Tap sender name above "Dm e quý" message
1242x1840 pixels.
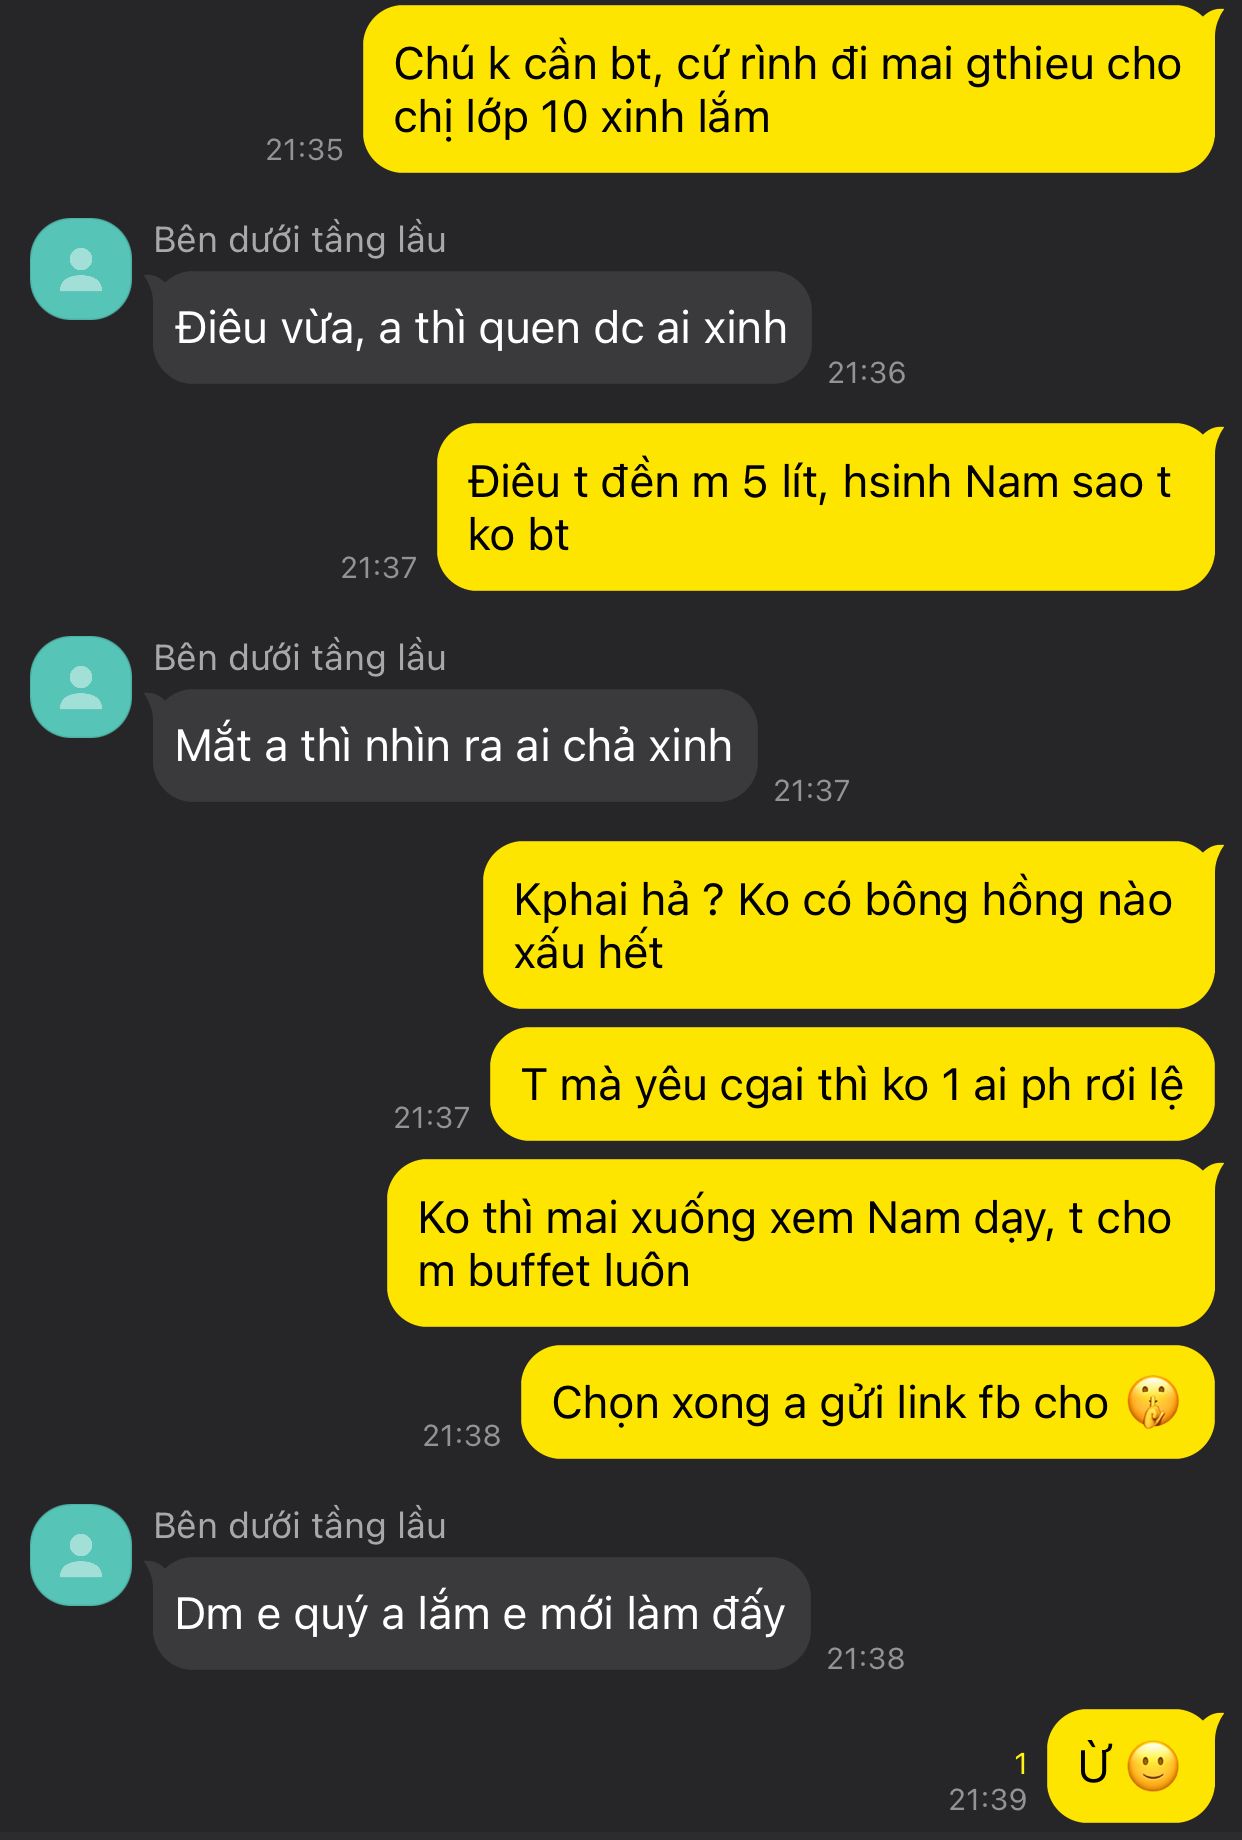(x=300, y=1526)
